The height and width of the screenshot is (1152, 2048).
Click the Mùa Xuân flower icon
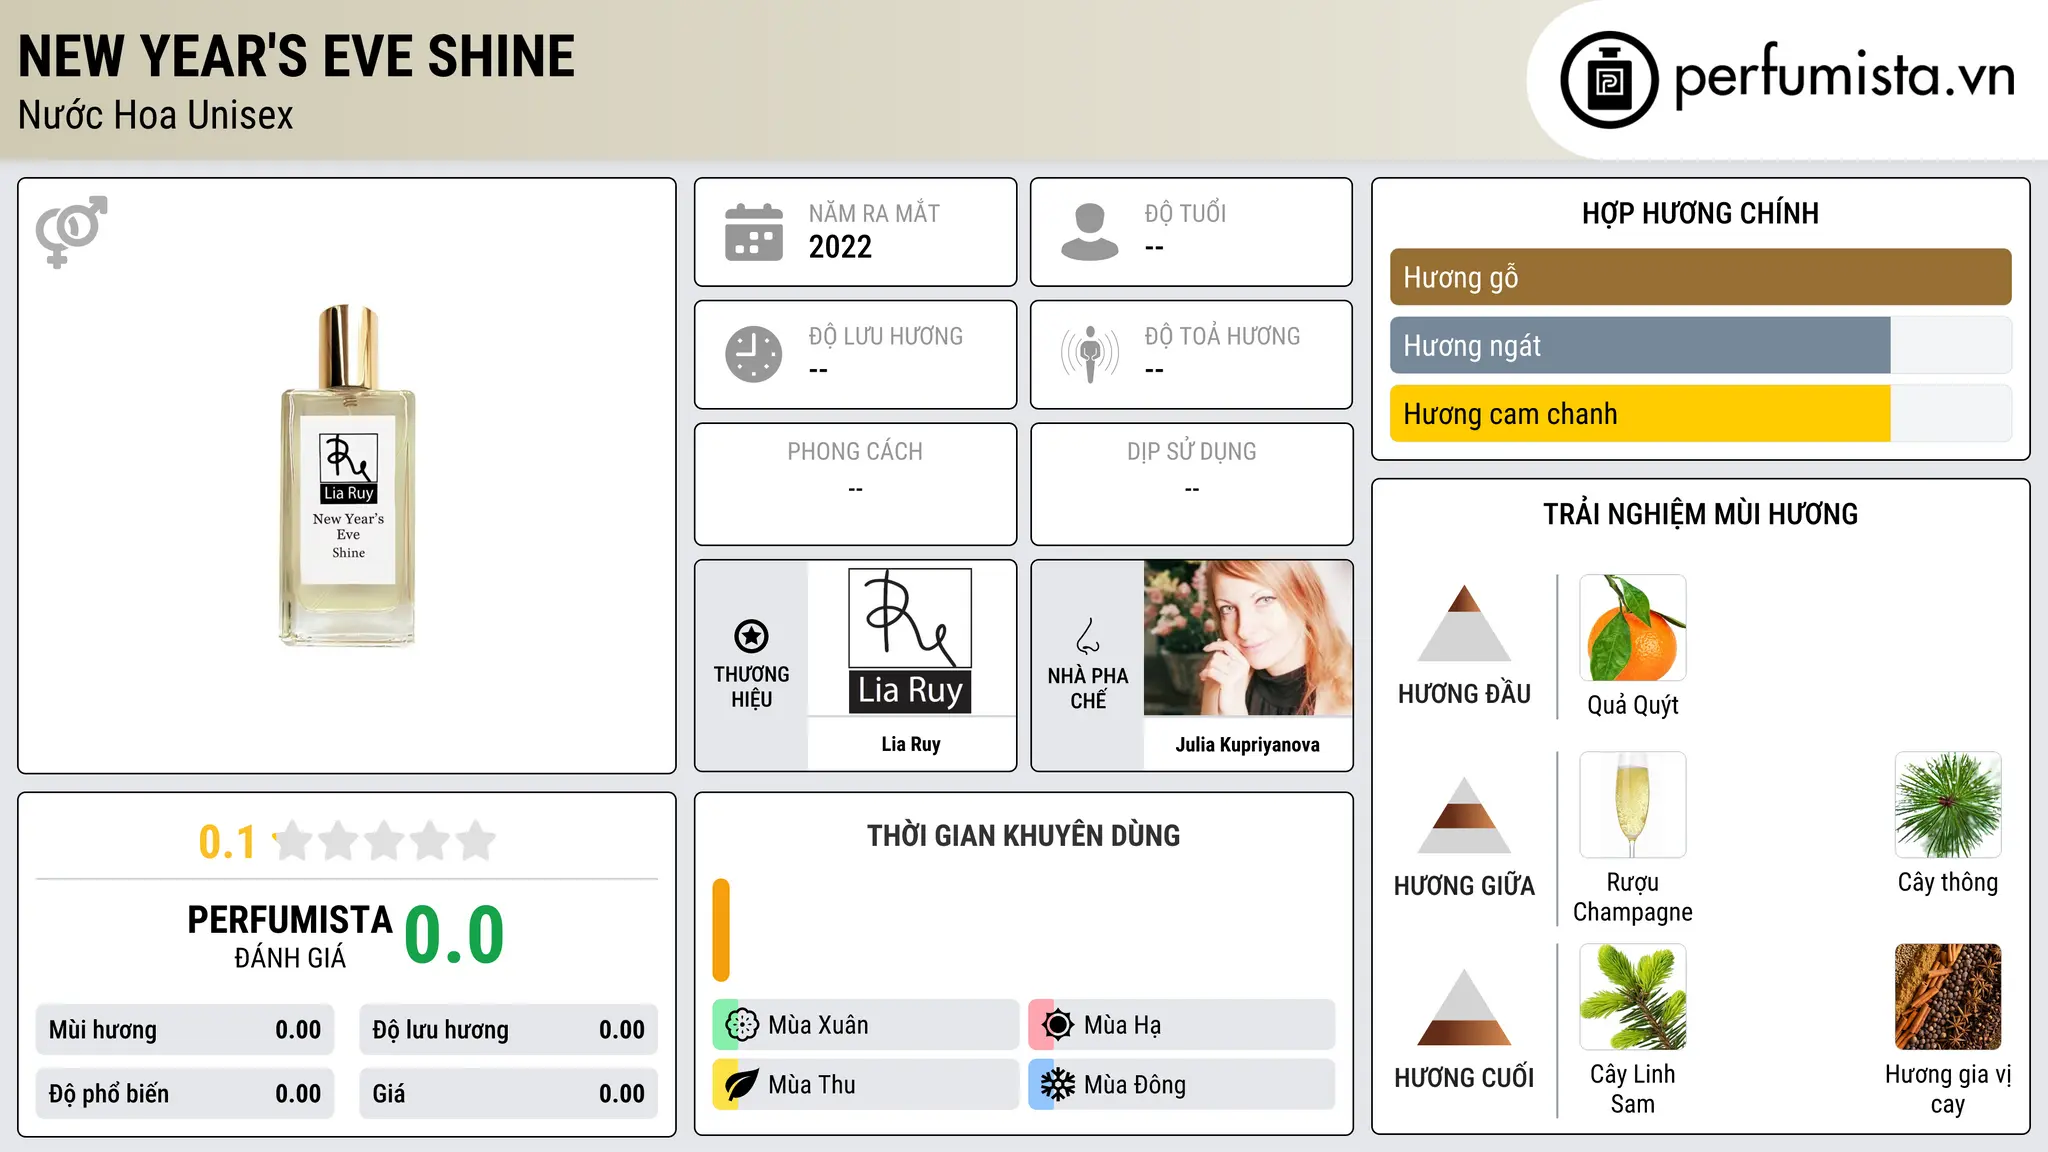pos(742,1025)
